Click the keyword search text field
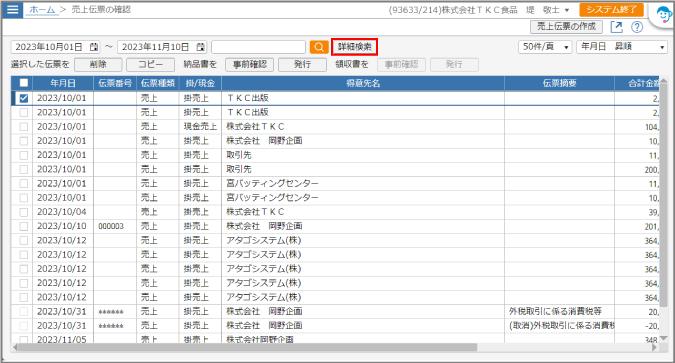 click(x=258, y=47)
